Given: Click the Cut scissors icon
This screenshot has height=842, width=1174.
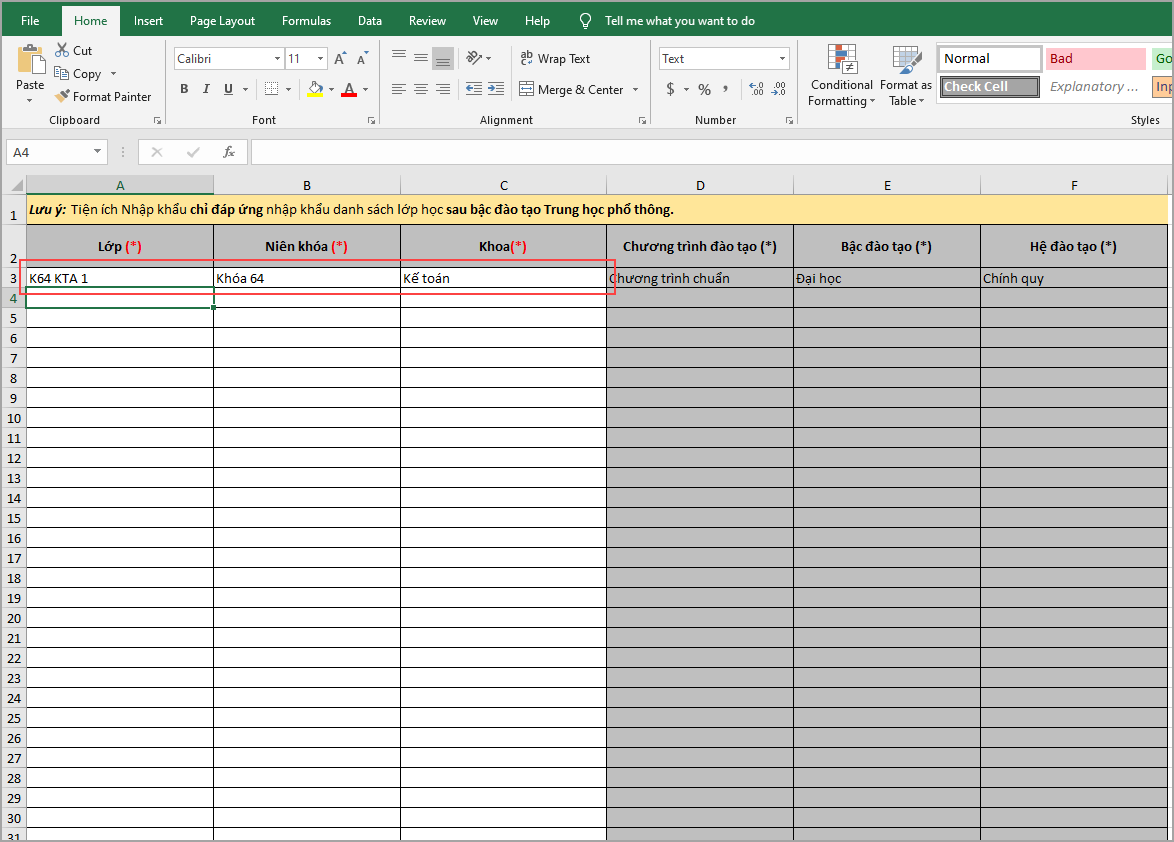Looking at the screenshot, I should 62,50.
